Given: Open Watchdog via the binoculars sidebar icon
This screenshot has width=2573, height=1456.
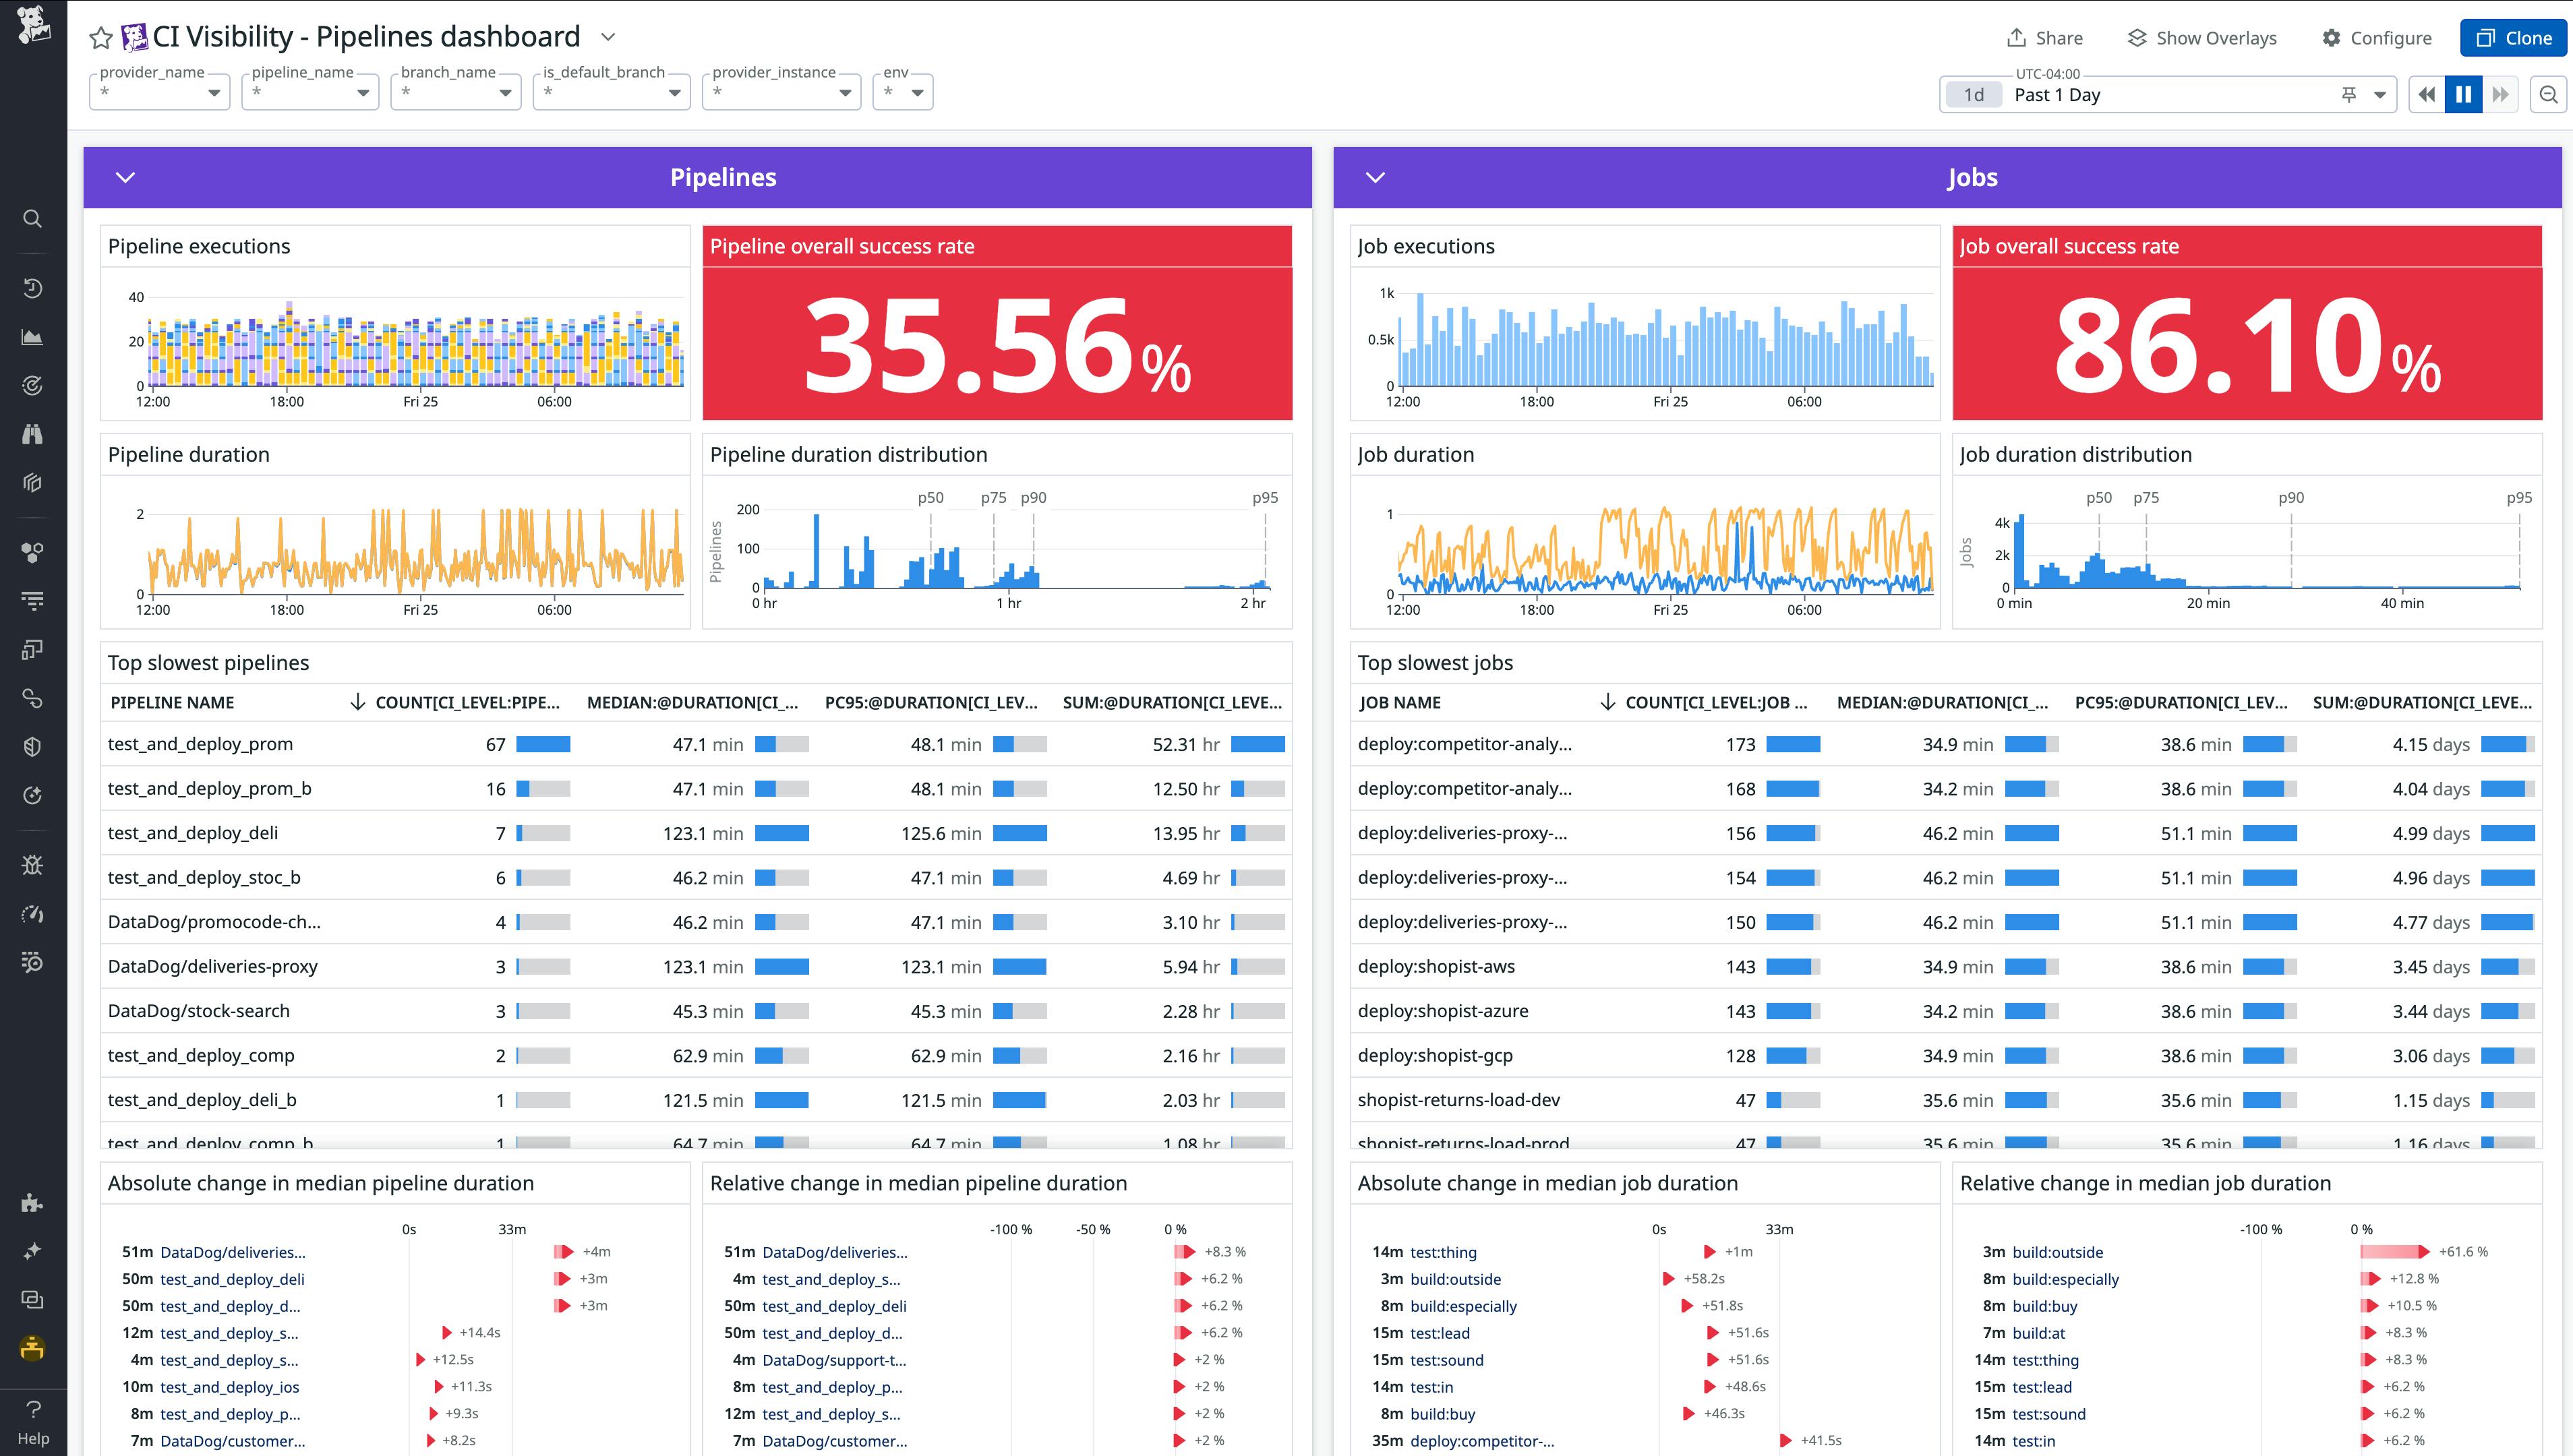Looking at the screenshot, I should coord(33,434).
